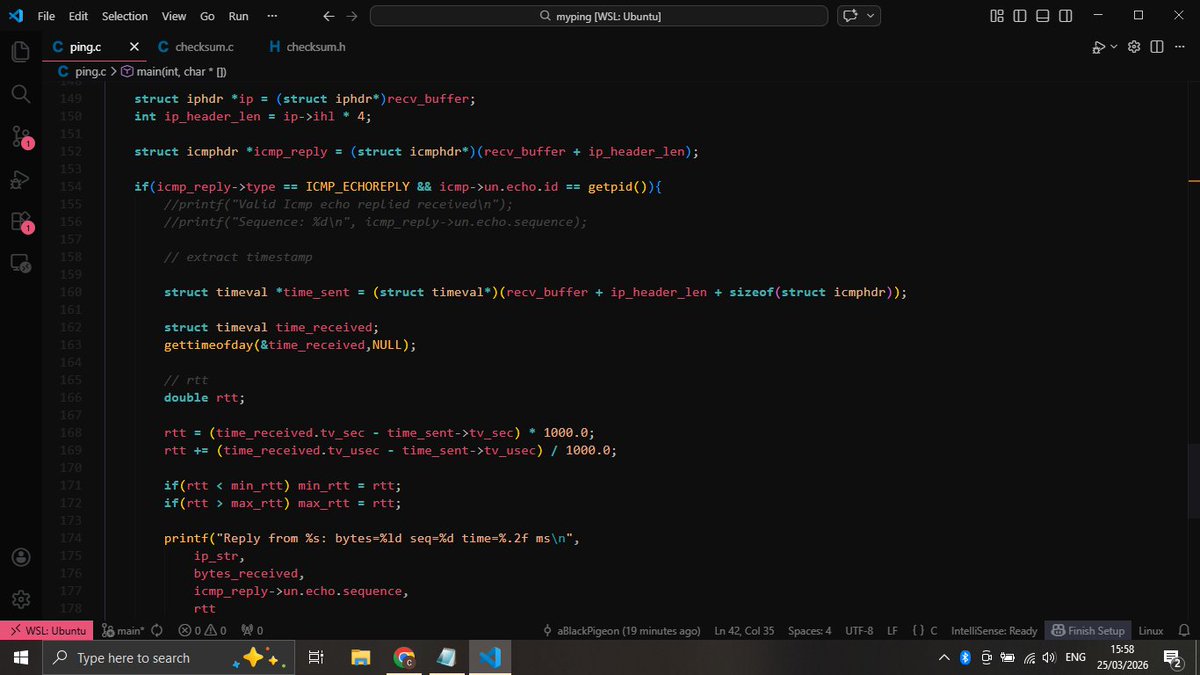The image size is (1200, 675).
Task: Open the View menu
Action: (x=174, y=16)
